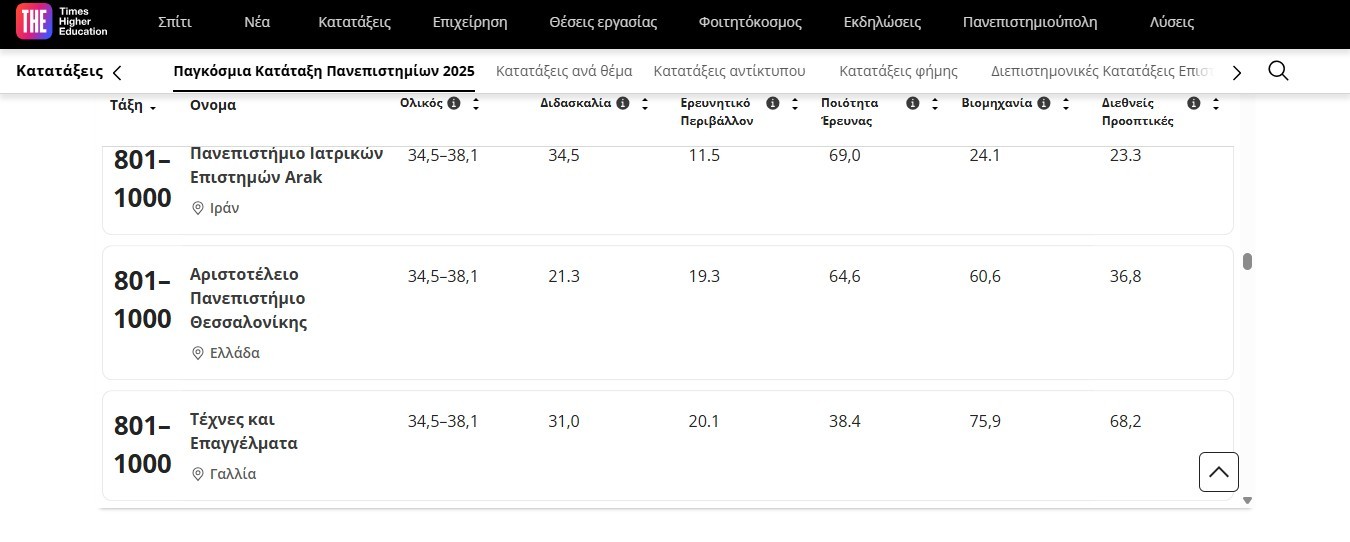Image resolution: width=1350 pixels, height=542 pixels.
Task: Click the page vertical scrollbar thumb
Action: pos(1247,262)
